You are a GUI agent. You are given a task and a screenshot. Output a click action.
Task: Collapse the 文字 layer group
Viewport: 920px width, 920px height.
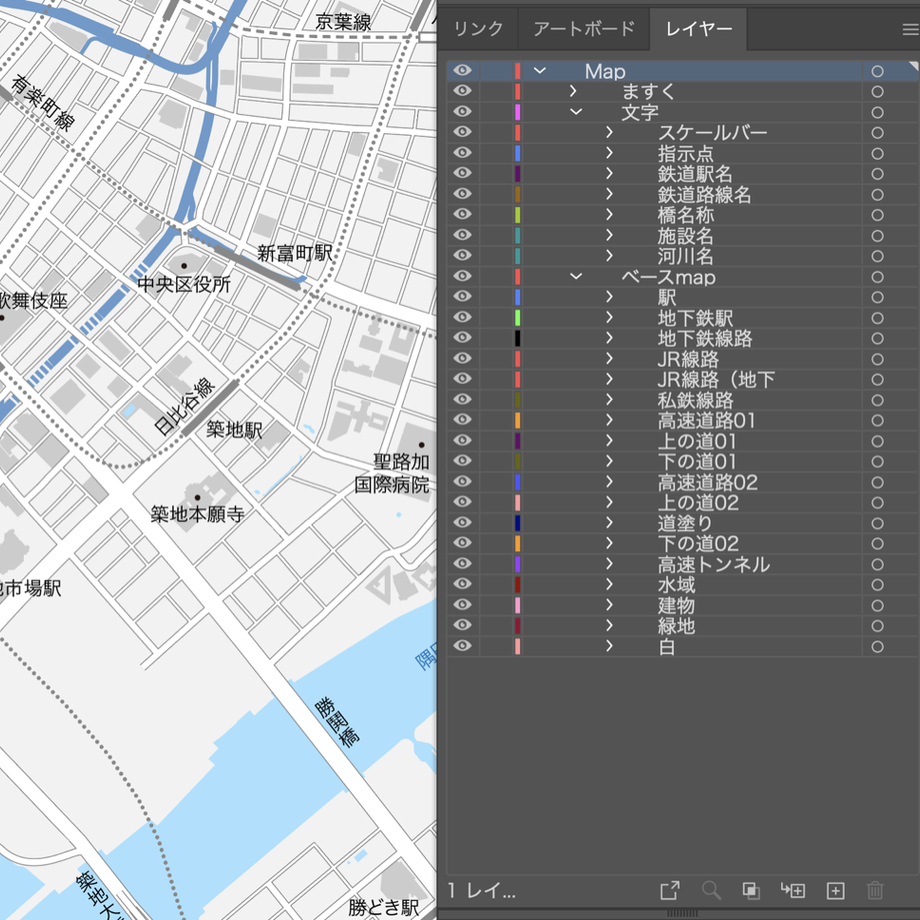[576, 112]
